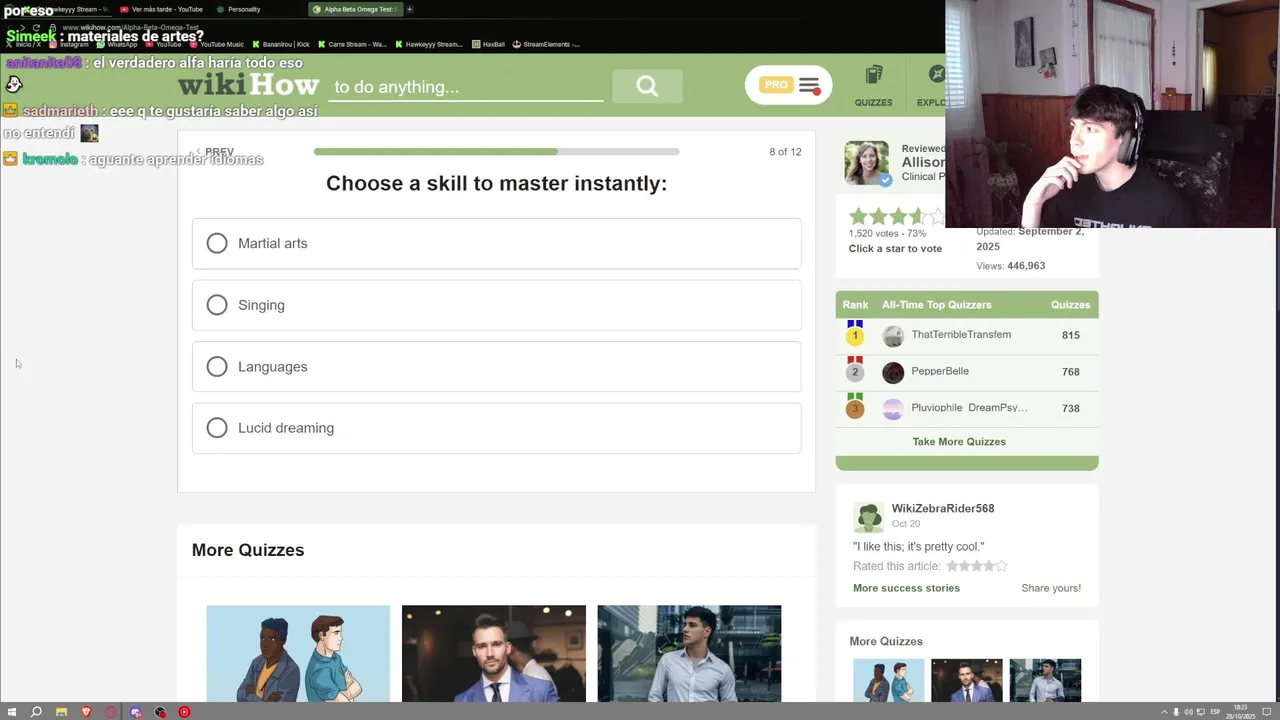This screenshot has height=720, width=1280.
Task: Open the sidebar suited man quiz thumbnail
Action: click(966, 680)
